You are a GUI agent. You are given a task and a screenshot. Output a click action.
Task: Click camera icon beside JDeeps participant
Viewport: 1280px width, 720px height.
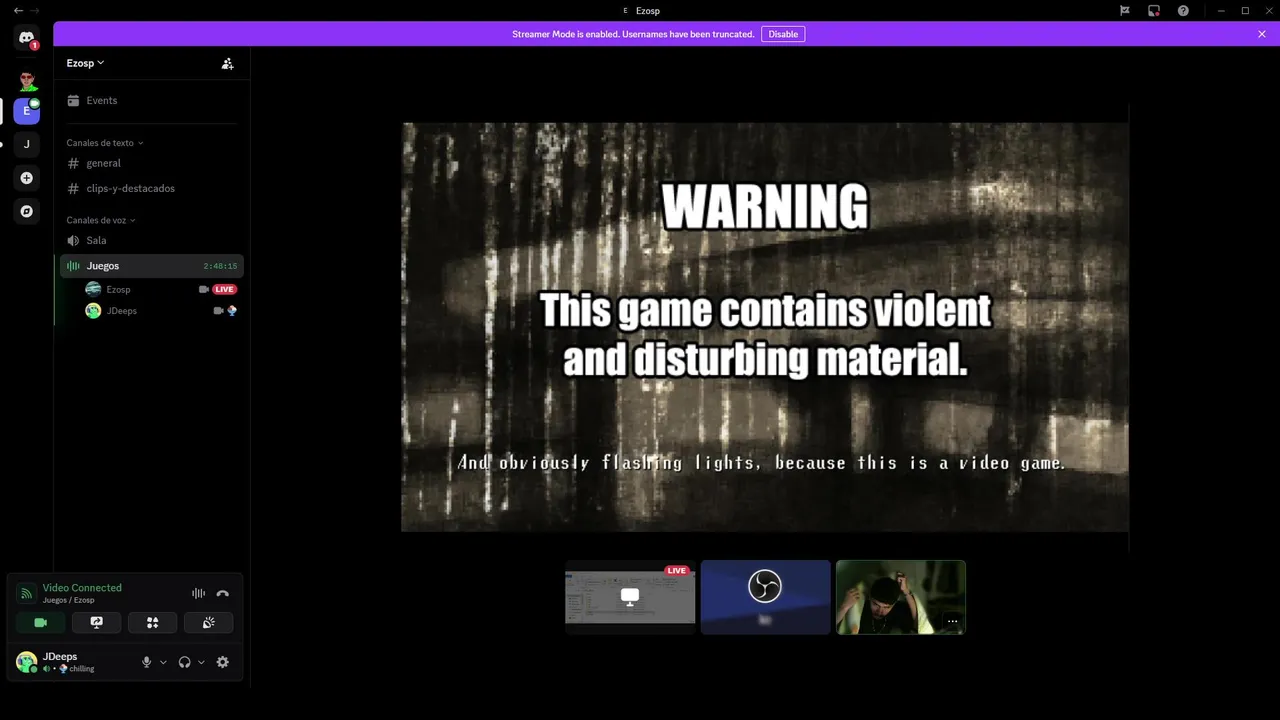click(x=218, y=311)
